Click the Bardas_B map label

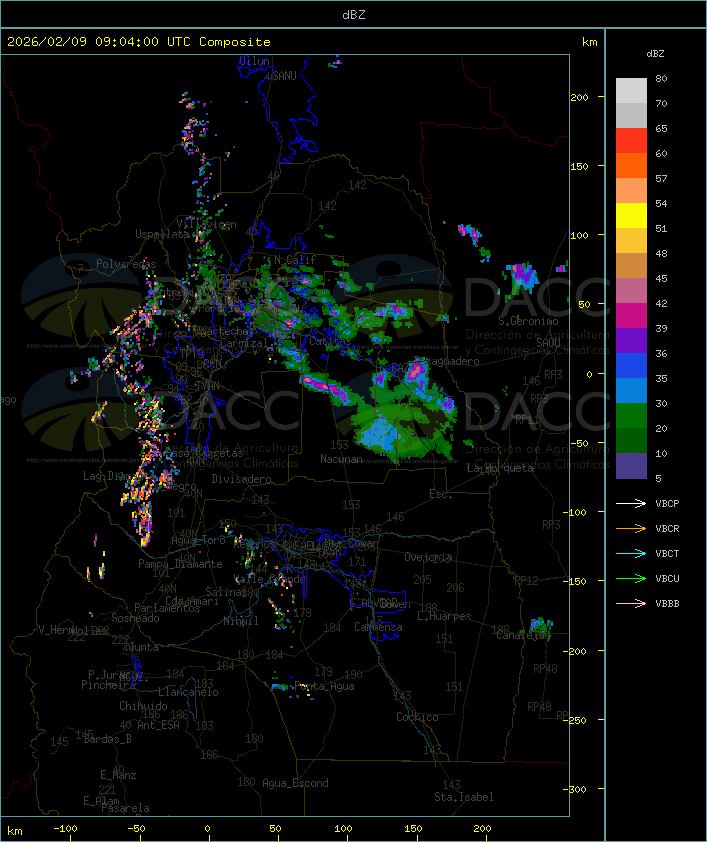[x=107, y=739]
